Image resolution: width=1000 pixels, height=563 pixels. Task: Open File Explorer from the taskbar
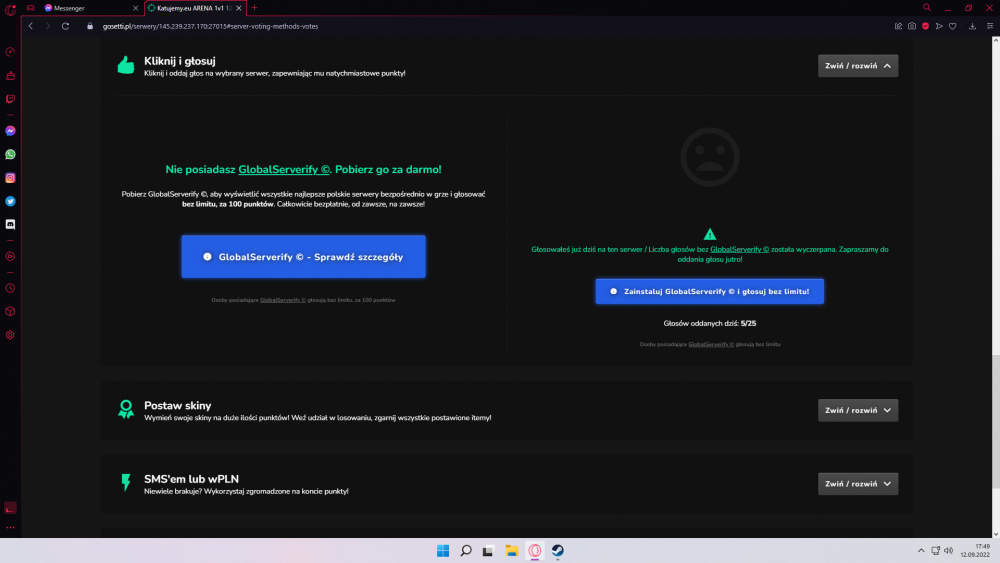pyautogui.click(x=511, y=550)
